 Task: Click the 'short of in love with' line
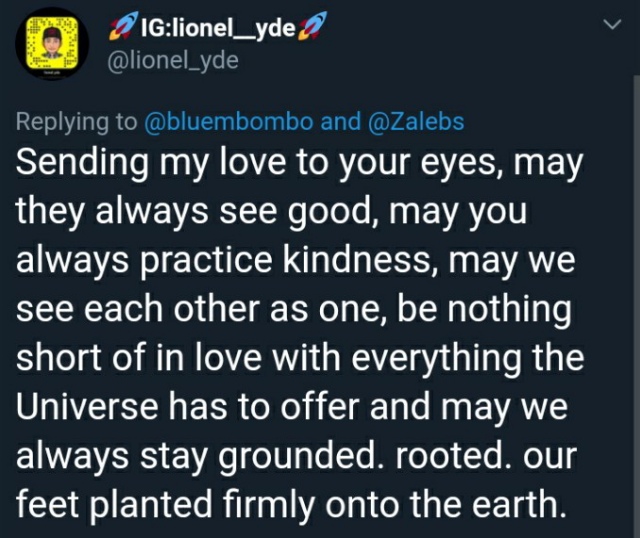(300, 358)
